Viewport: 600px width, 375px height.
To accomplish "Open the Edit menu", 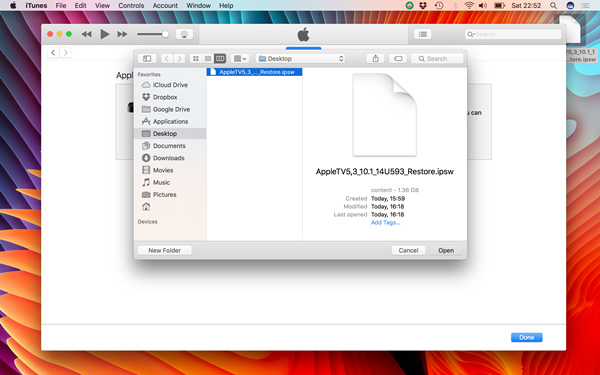I will click(80, 5).
